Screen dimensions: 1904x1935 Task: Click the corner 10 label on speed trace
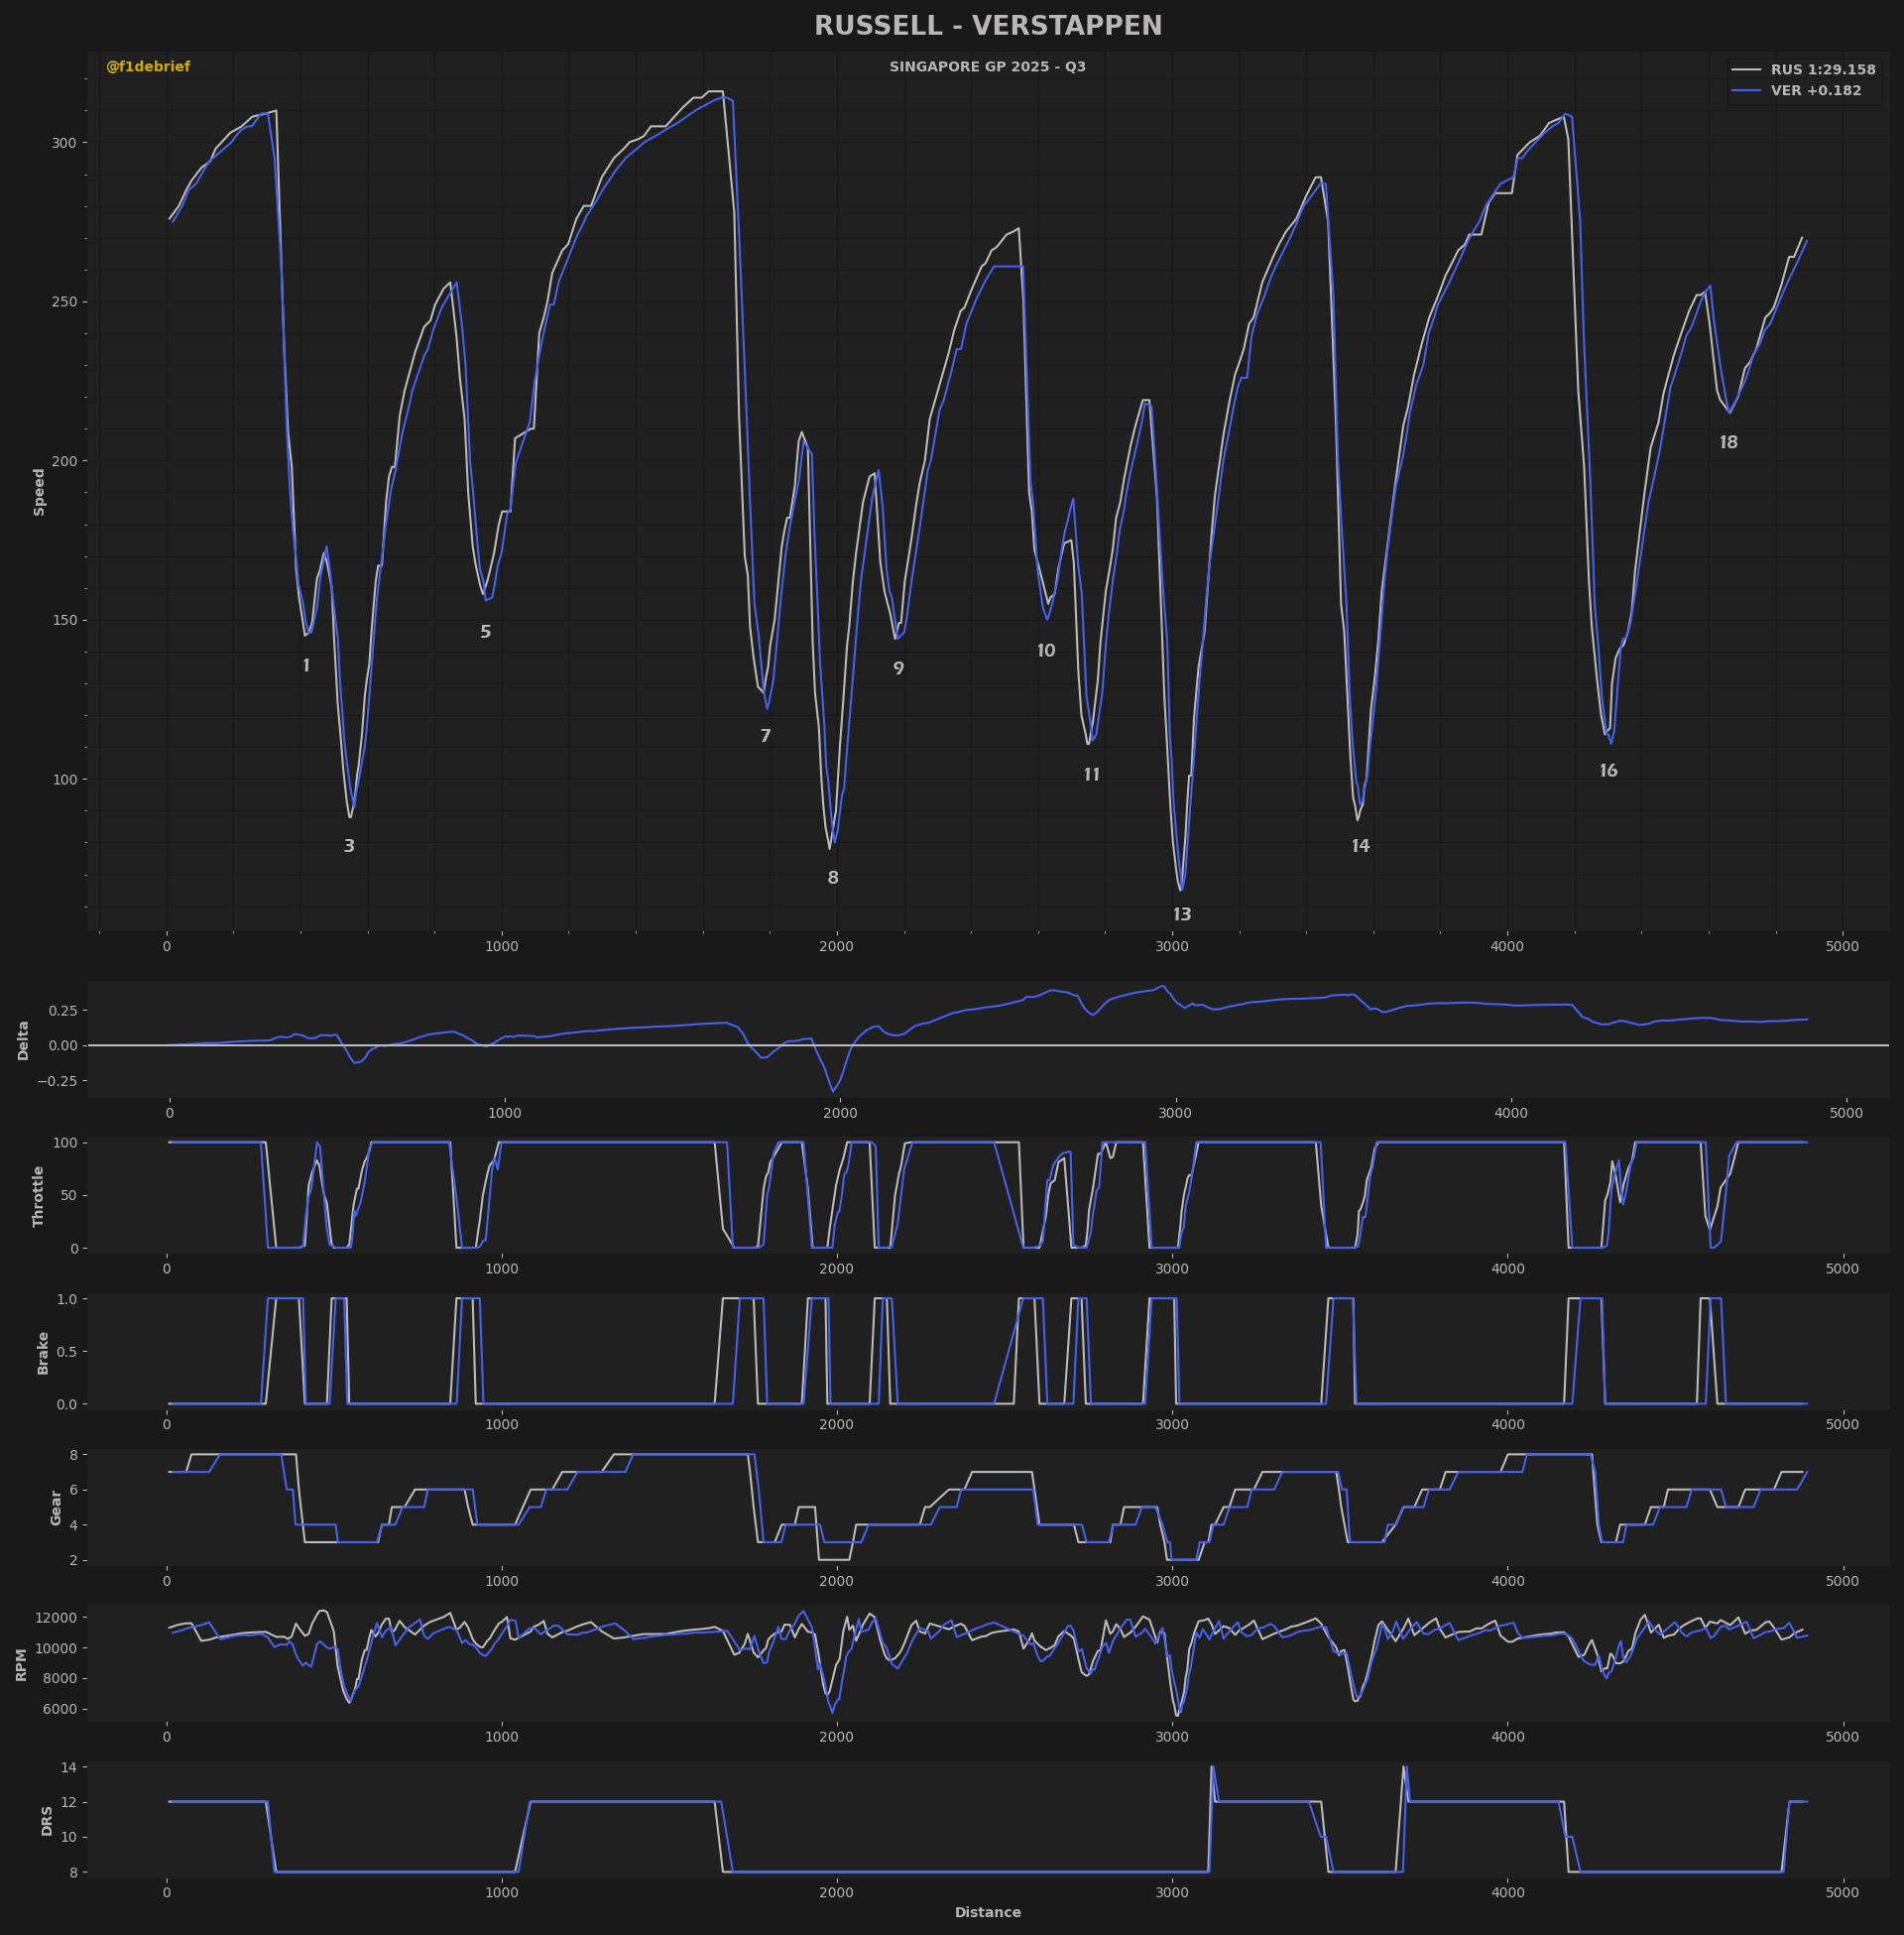pos(1046,651)
